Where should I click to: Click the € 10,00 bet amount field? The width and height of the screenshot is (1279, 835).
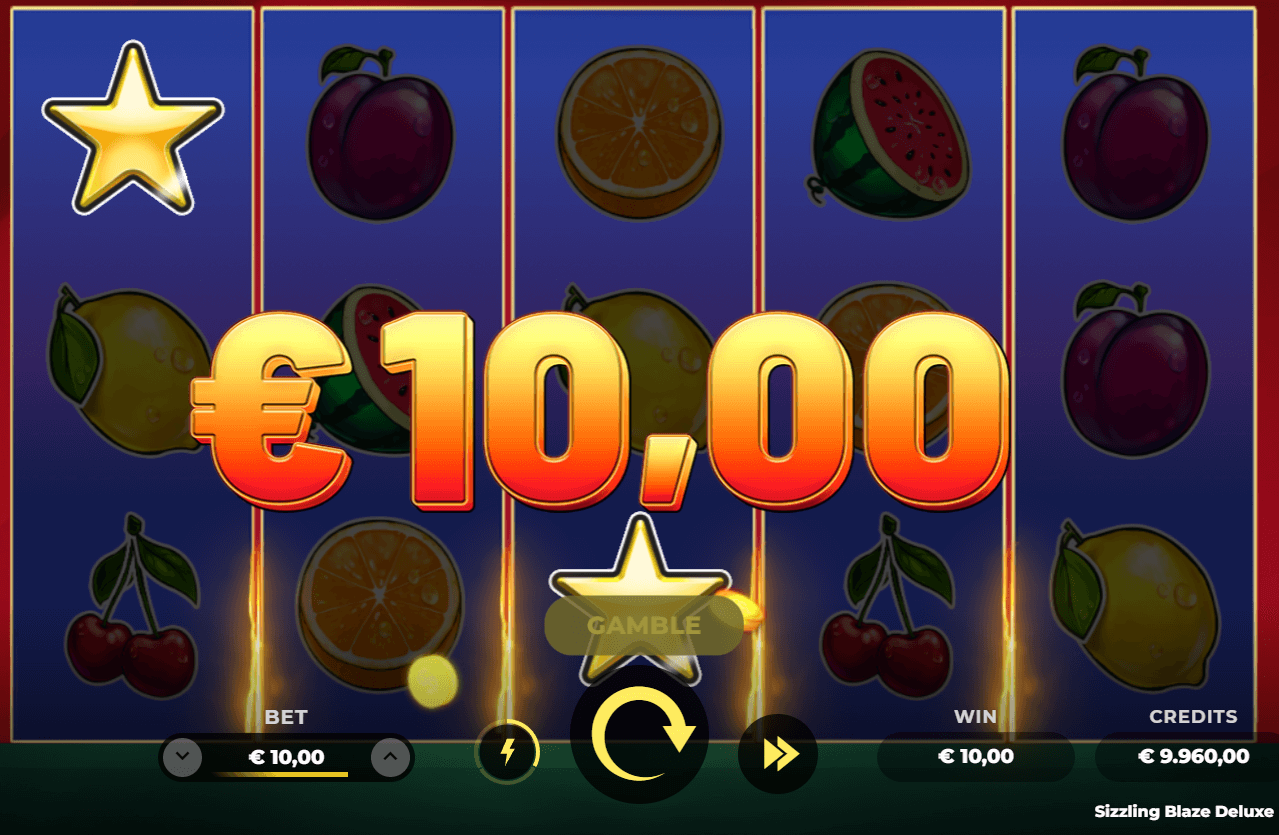click(286, 757)
